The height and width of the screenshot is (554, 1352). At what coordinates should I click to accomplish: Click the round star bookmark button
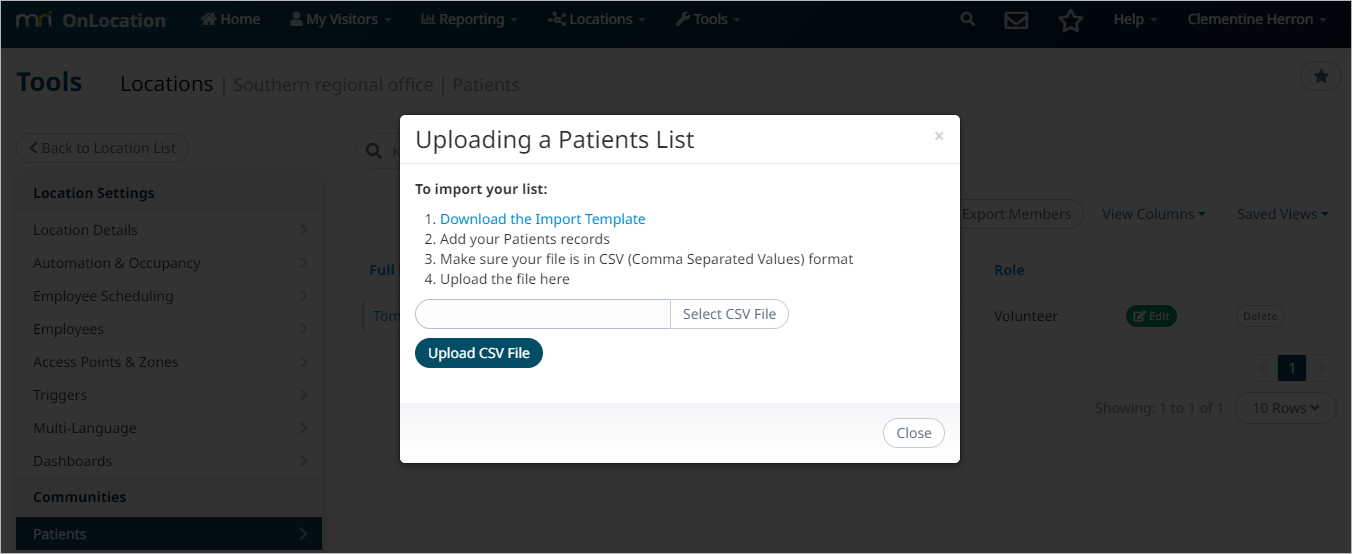[x=1320, y=76]
